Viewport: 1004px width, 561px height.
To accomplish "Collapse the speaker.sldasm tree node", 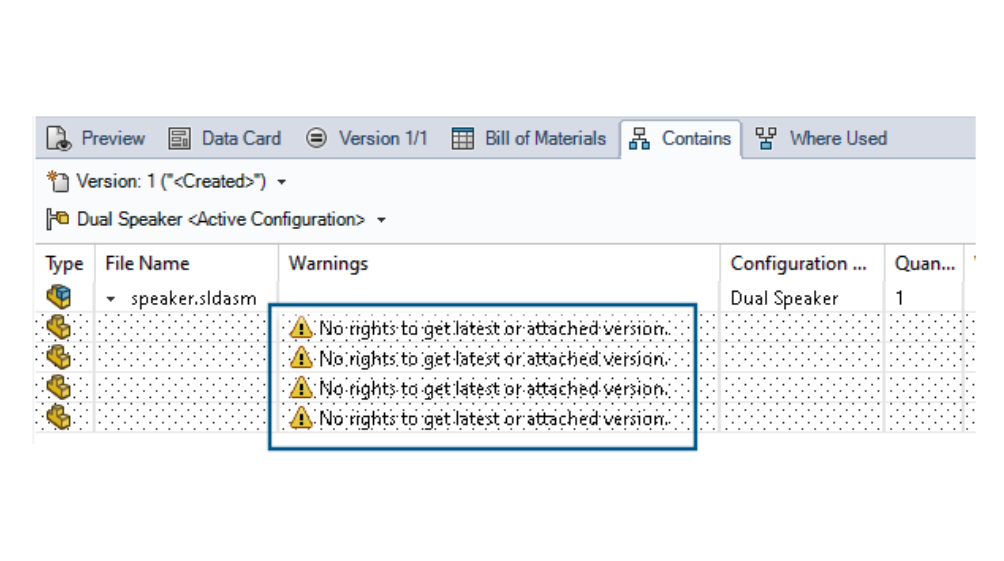I will [111, 299].
